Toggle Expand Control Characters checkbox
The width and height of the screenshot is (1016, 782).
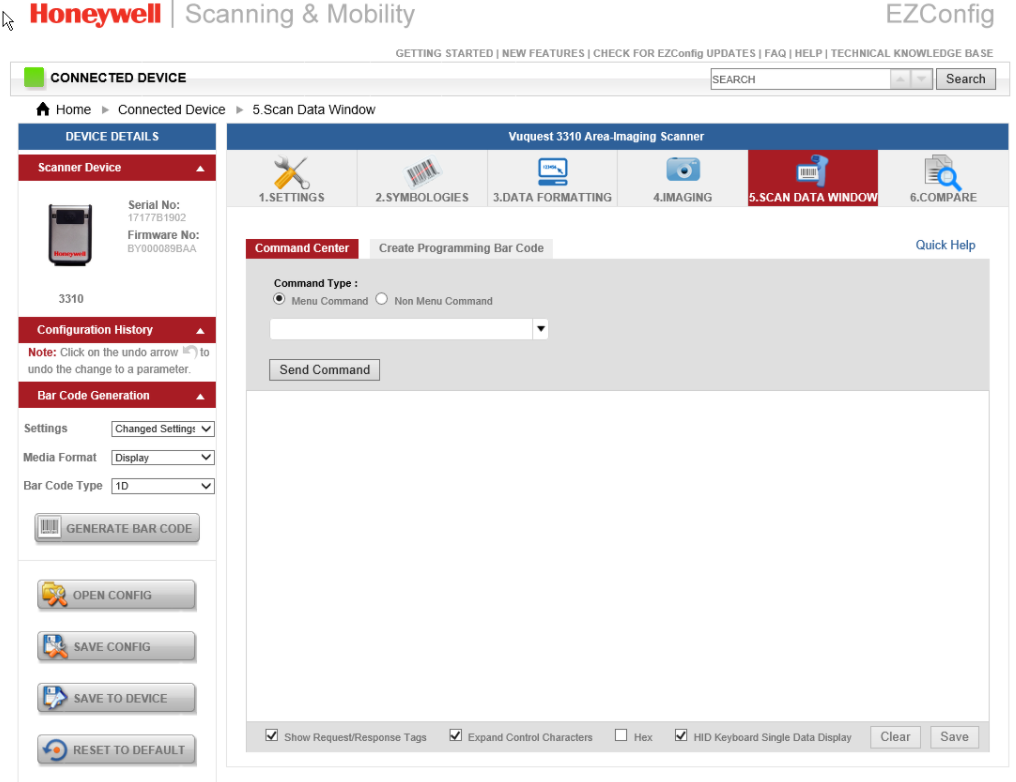[456, 735]
